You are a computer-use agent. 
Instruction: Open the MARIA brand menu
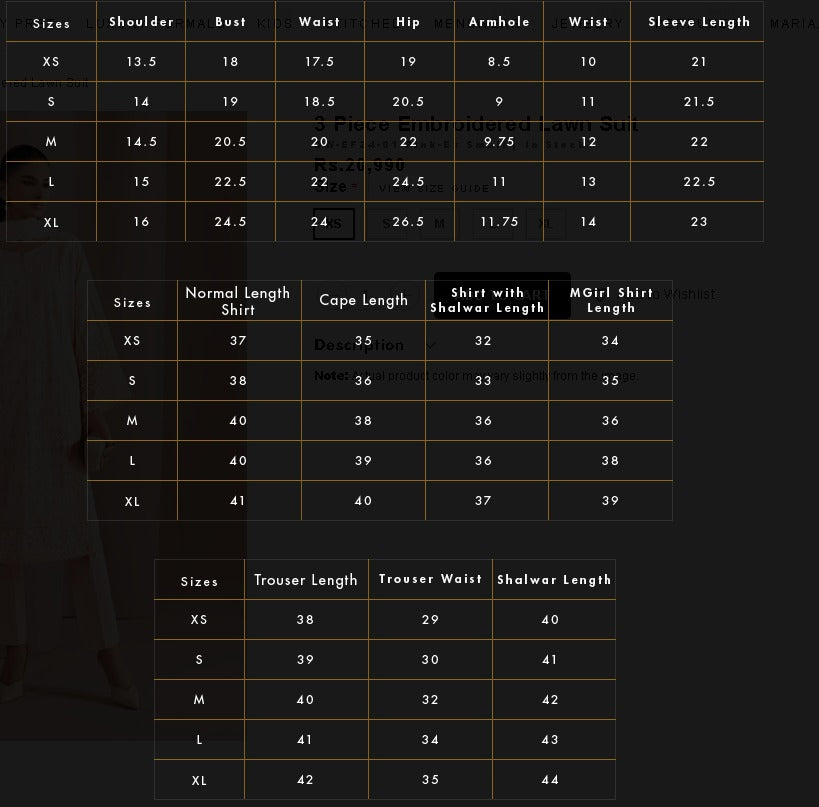pos(793,21)
